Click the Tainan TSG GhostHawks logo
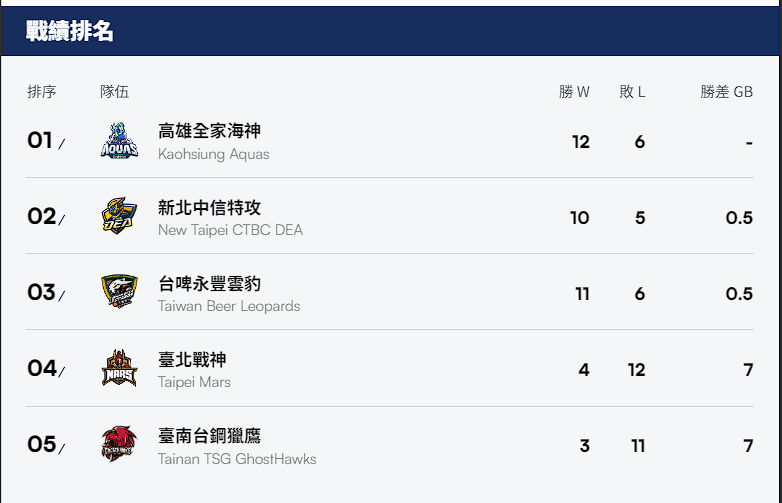782x503 pixels. pos(119,445)
